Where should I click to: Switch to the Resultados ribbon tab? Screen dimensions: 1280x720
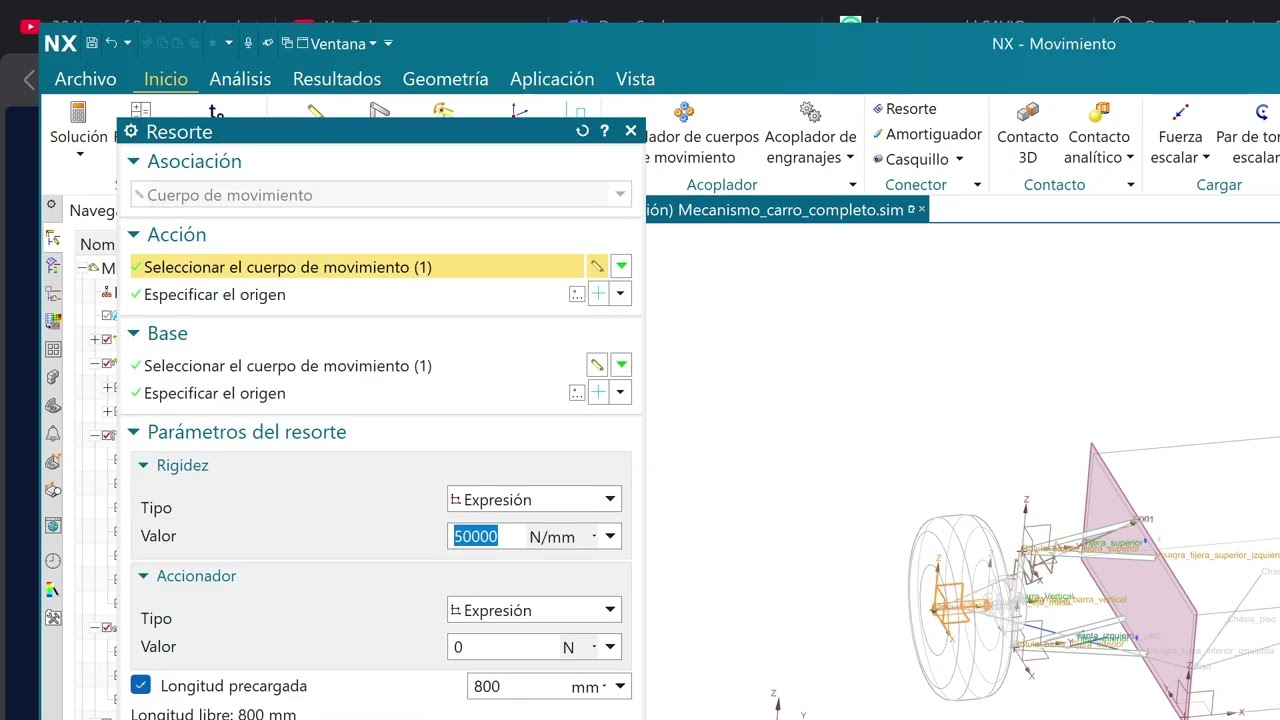pyautogui.click(x=337, y=79)
